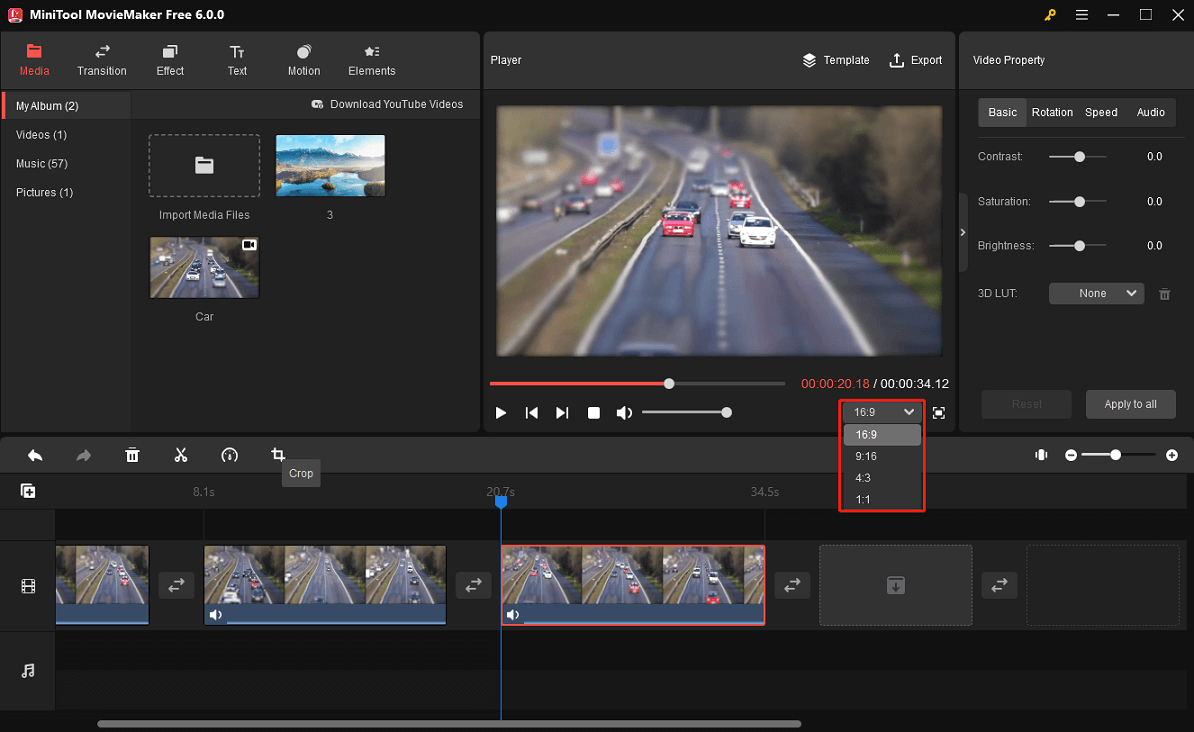Select the Crop tool
Viewport: 1194px width, 732px height.
pyautogui.click(x=278, y=455)
